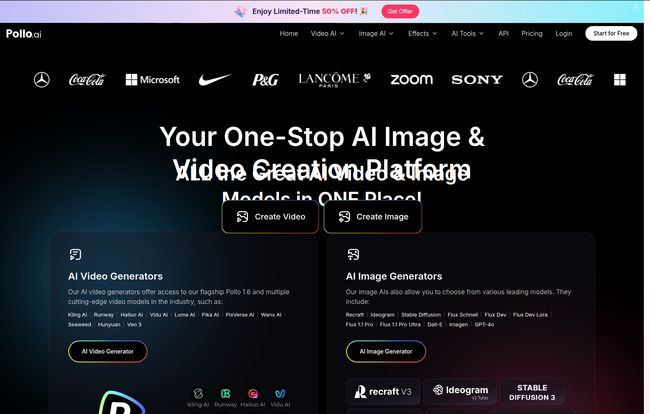This screenshot has width=650, height=414.
Task: Expand the AI Tools dropdown menu
Action: [x=468, y=34]
